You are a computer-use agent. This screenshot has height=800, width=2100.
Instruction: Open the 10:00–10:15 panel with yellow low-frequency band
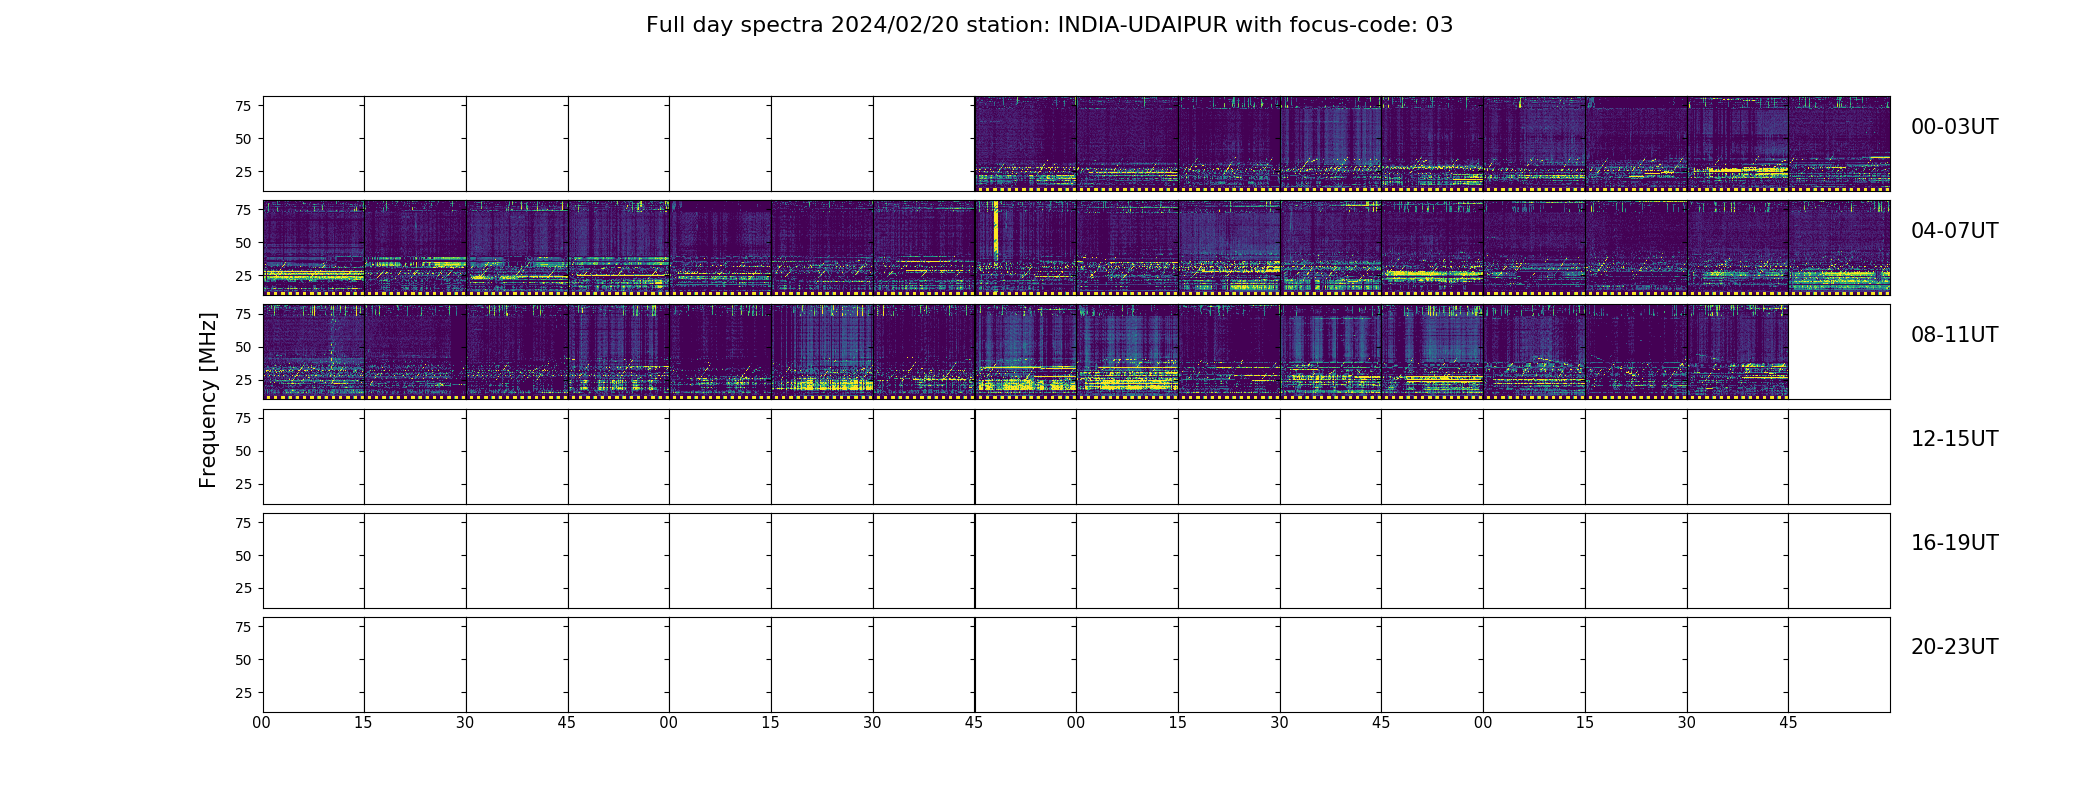click(1128, 352)
